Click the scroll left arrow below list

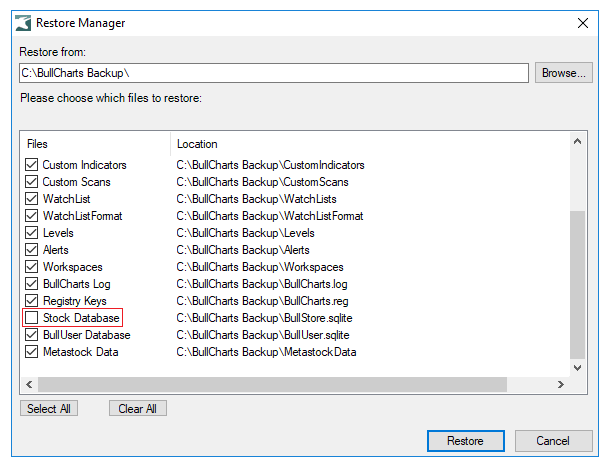click(x=29, y=384)
